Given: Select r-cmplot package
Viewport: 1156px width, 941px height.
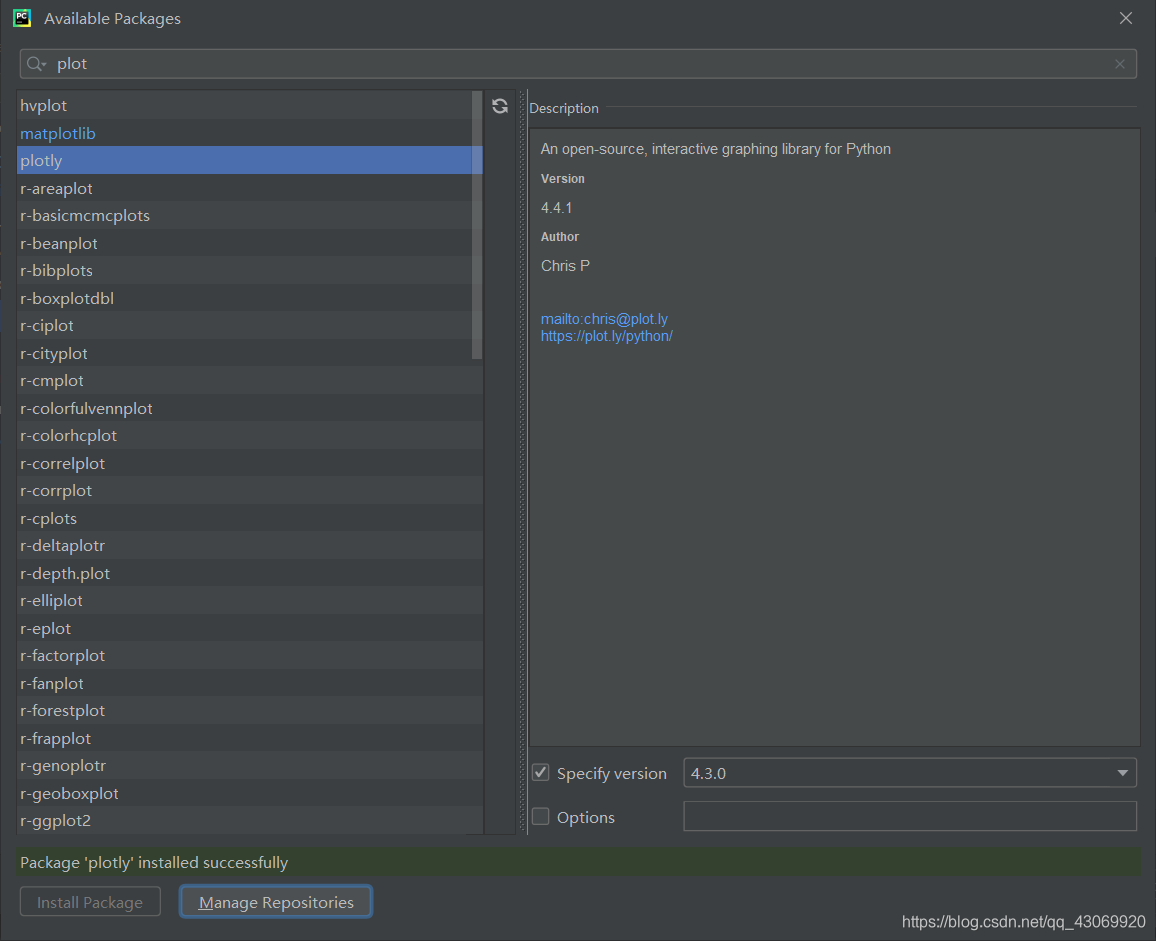Looking at the screenshot, I should point(249,381).
